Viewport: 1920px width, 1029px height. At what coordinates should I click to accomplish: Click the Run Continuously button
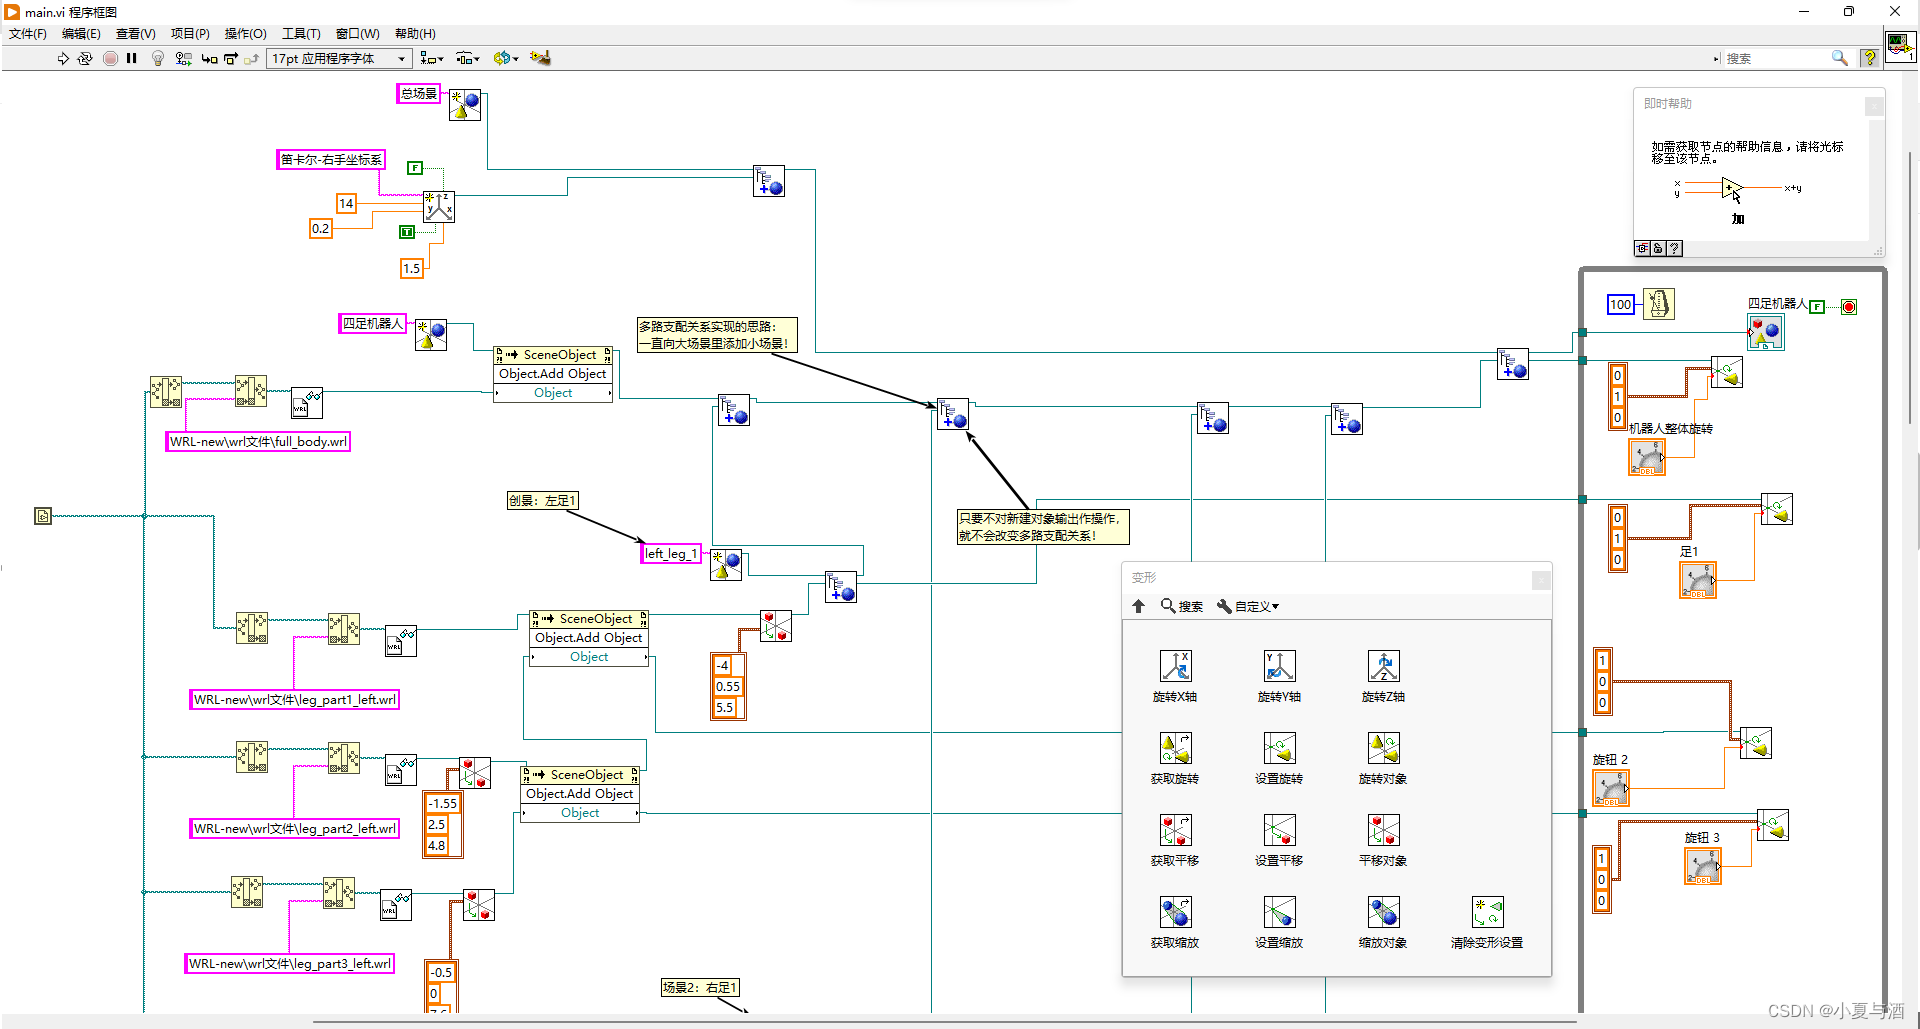point(85,58)
